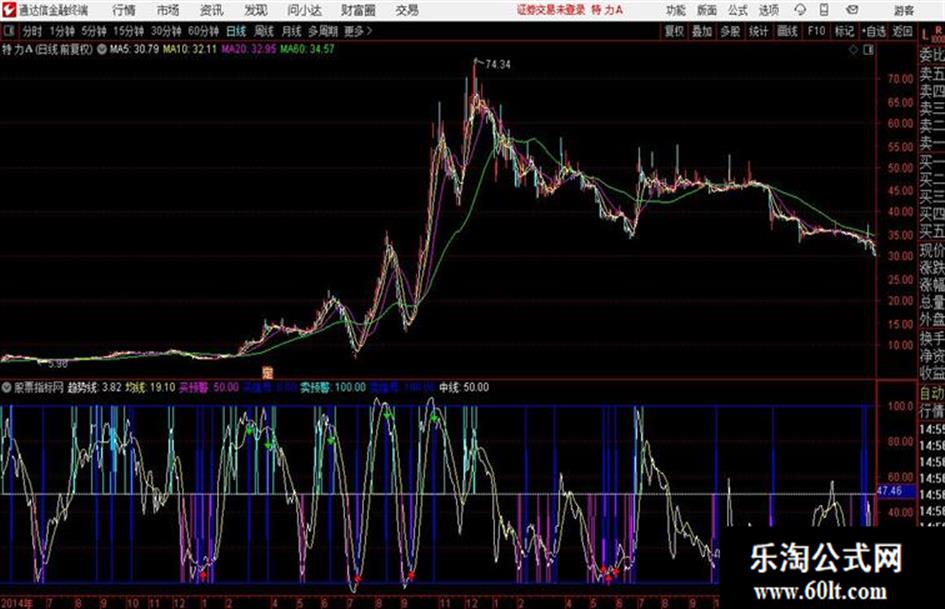Open the 多周期 multi-period view

coord(323,31)
